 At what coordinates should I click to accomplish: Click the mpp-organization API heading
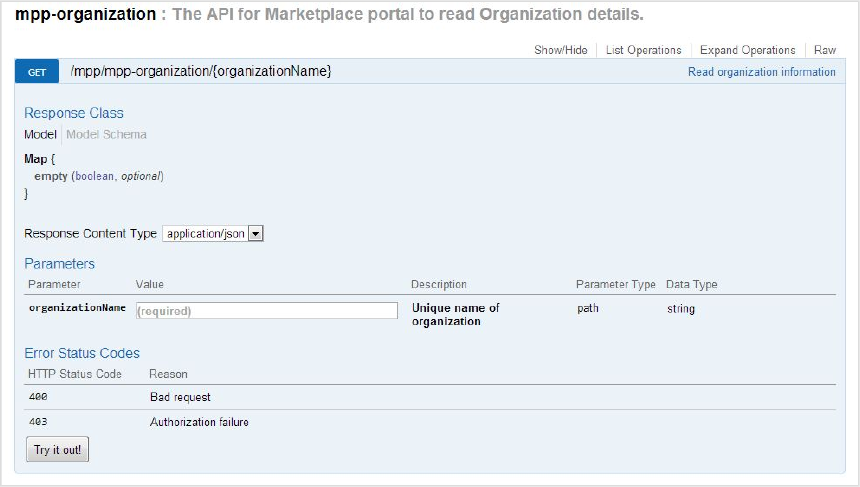86,14
